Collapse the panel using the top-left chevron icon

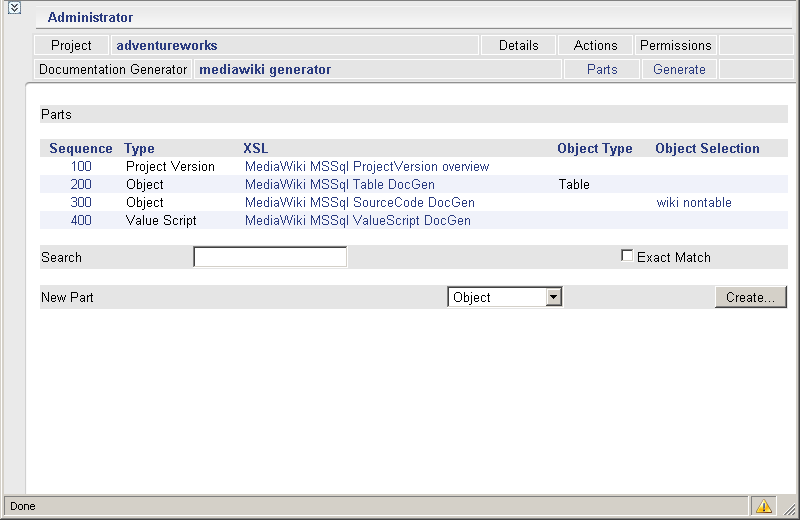14,8
